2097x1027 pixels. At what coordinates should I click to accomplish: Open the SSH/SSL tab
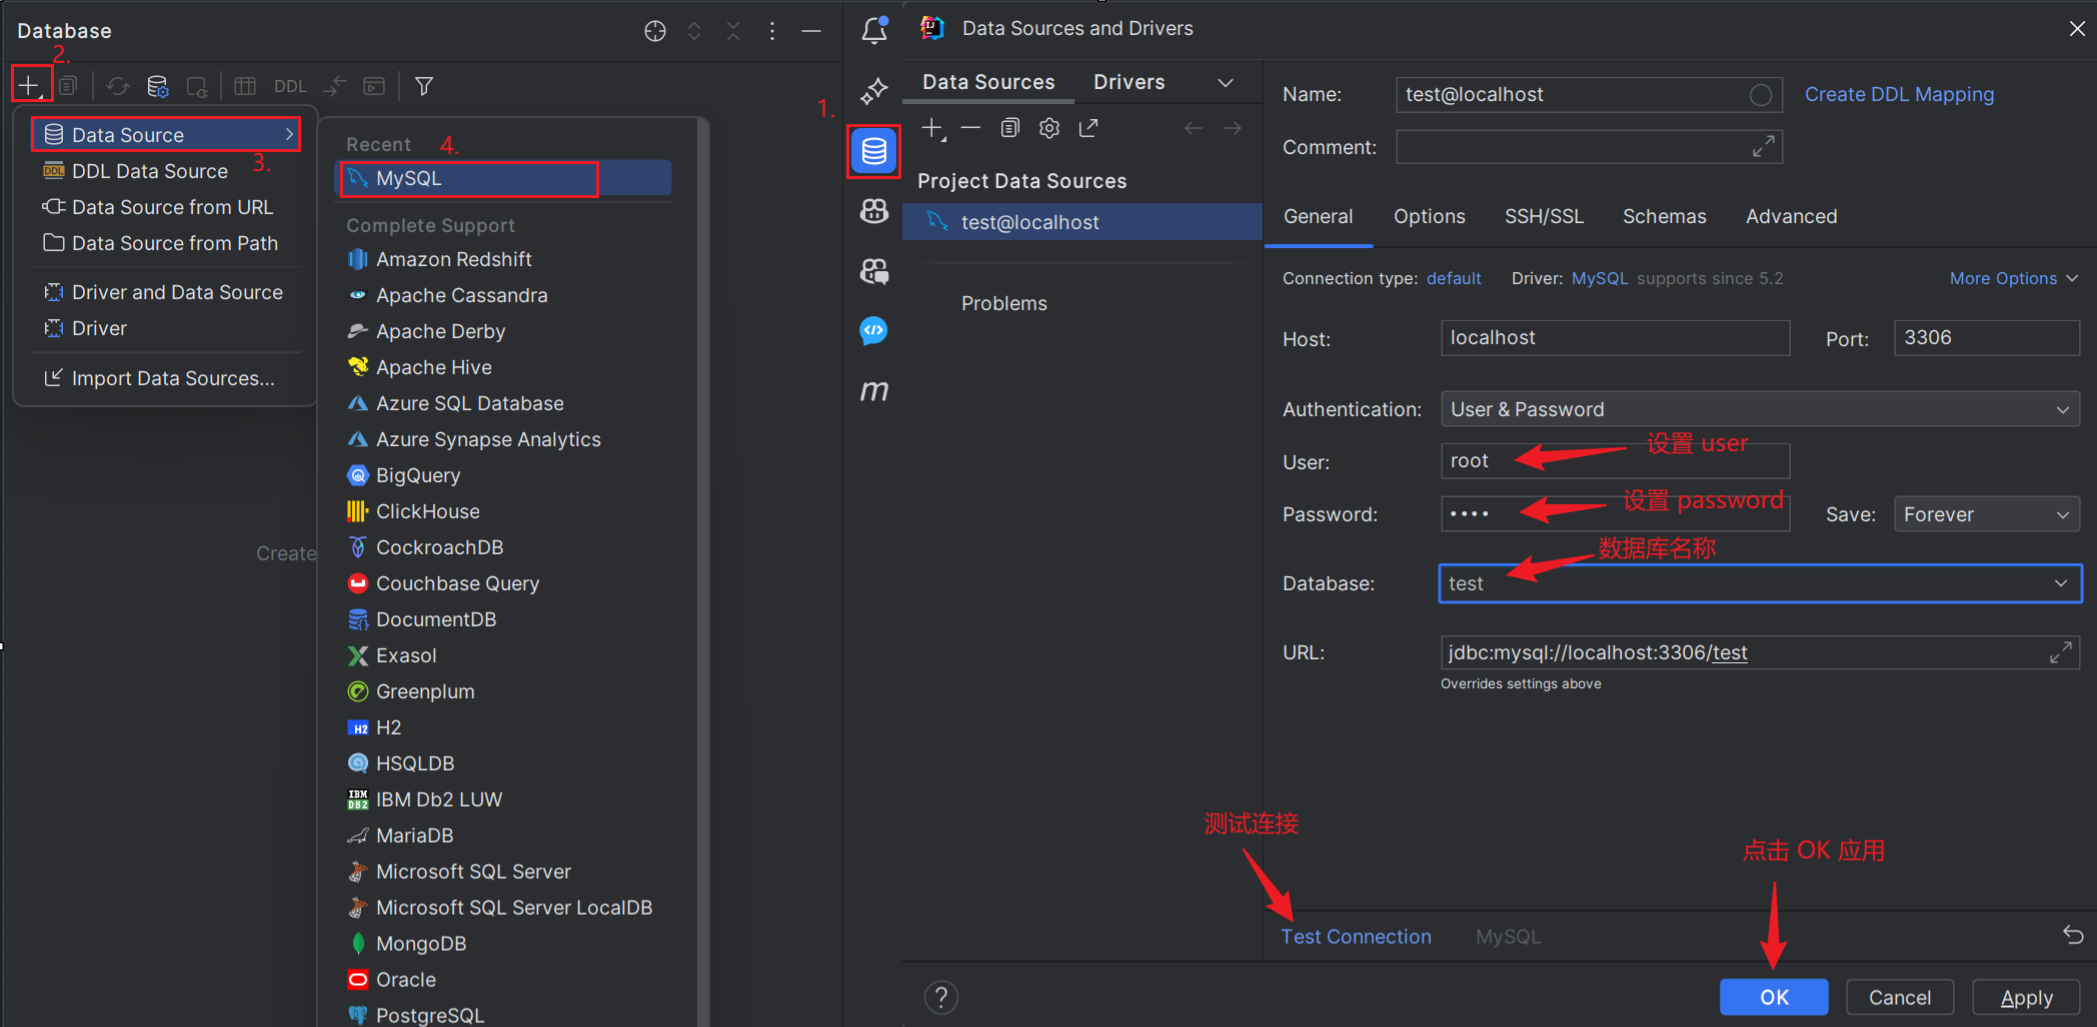[x=1544, y=216]
